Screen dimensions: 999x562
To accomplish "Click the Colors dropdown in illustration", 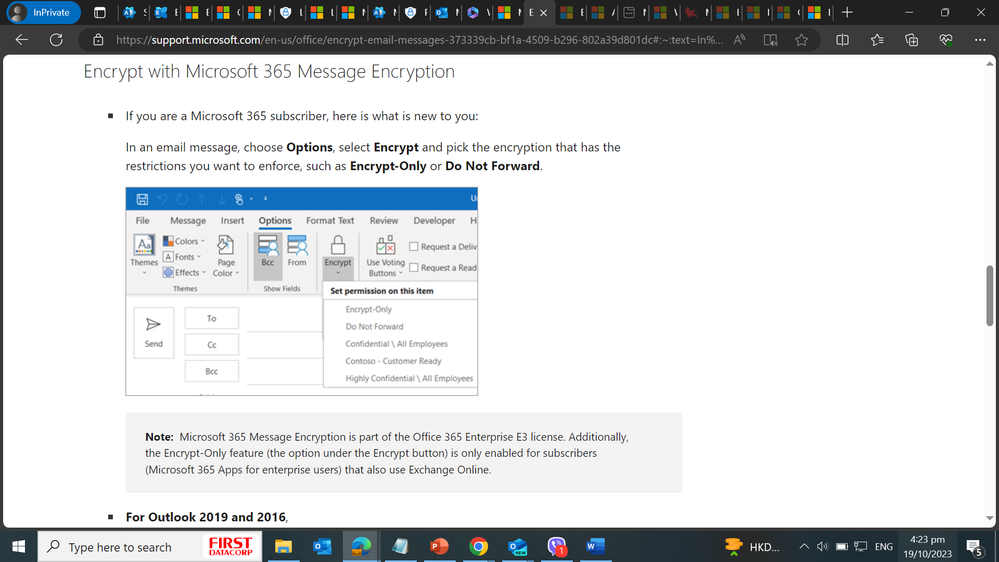I will point(184,241).
